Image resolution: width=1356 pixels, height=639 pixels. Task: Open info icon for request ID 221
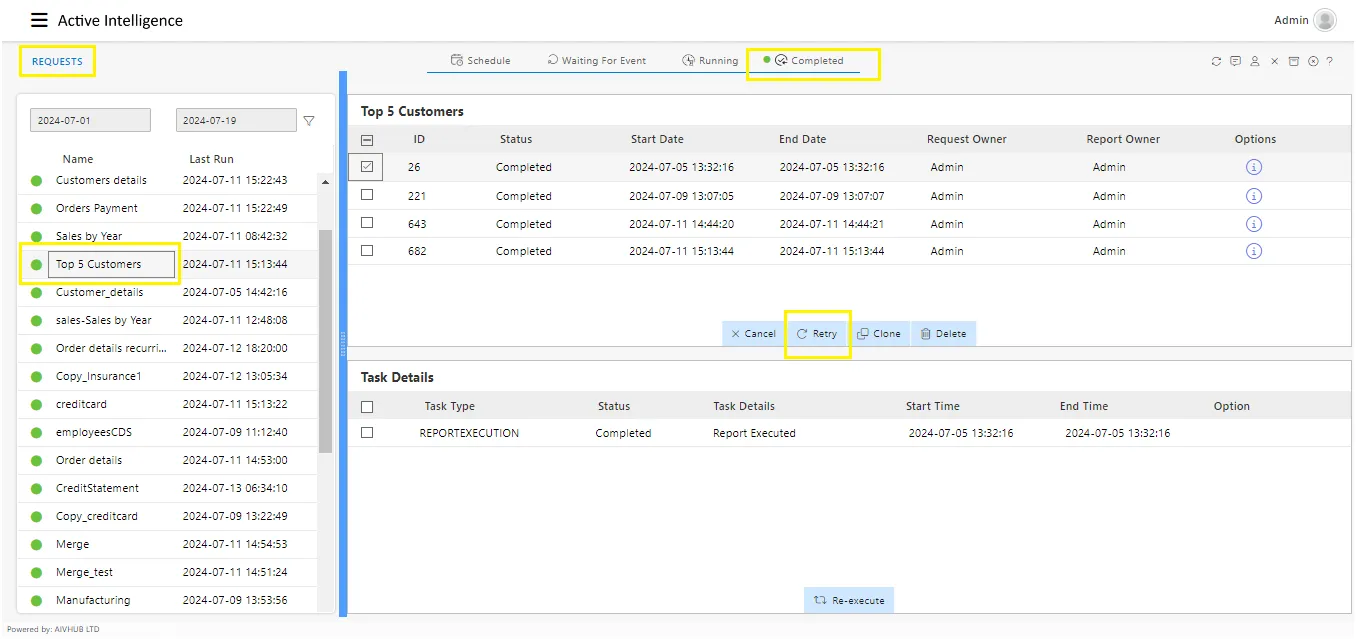coord(1254,196)
